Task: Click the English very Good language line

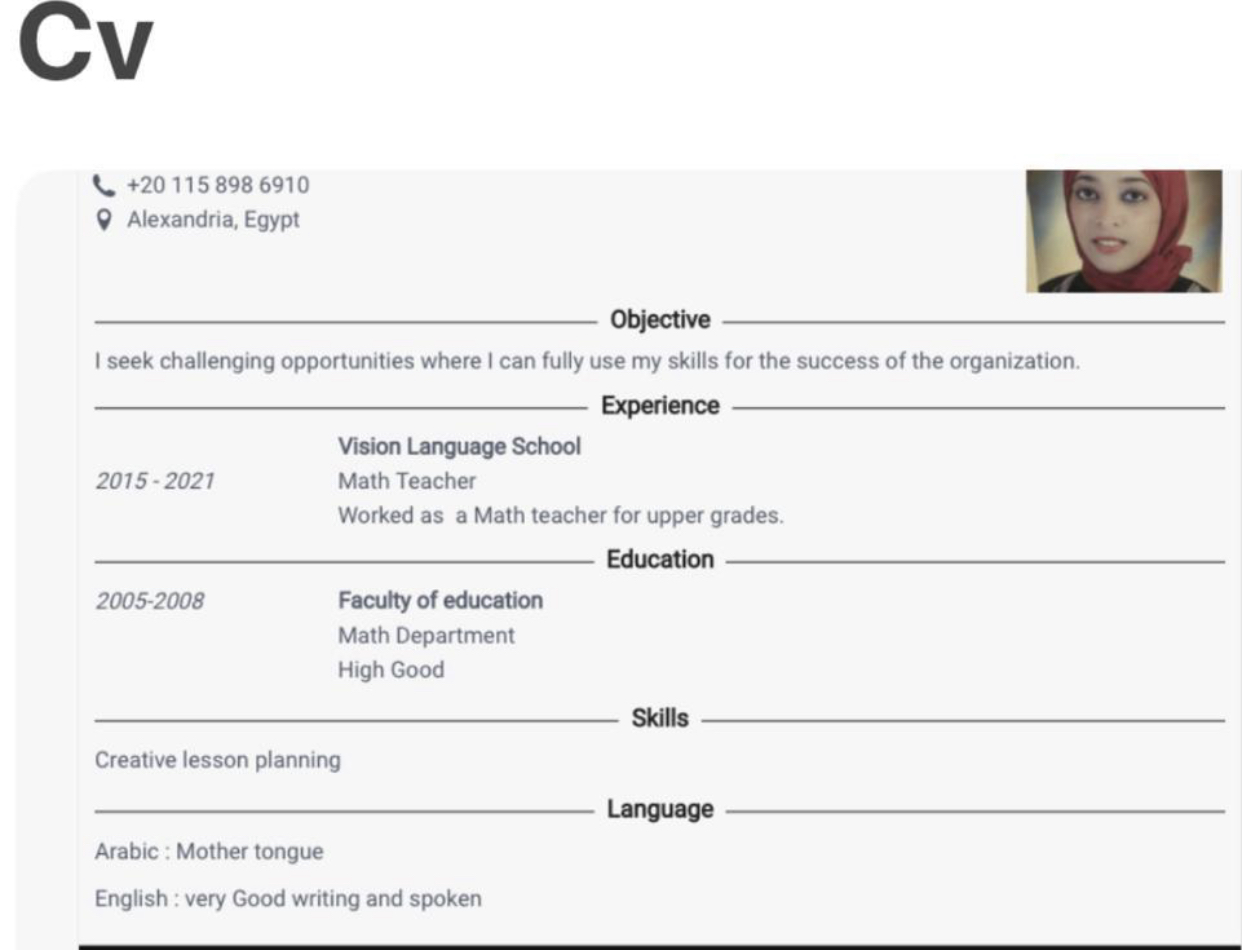Action: [288, 899]
